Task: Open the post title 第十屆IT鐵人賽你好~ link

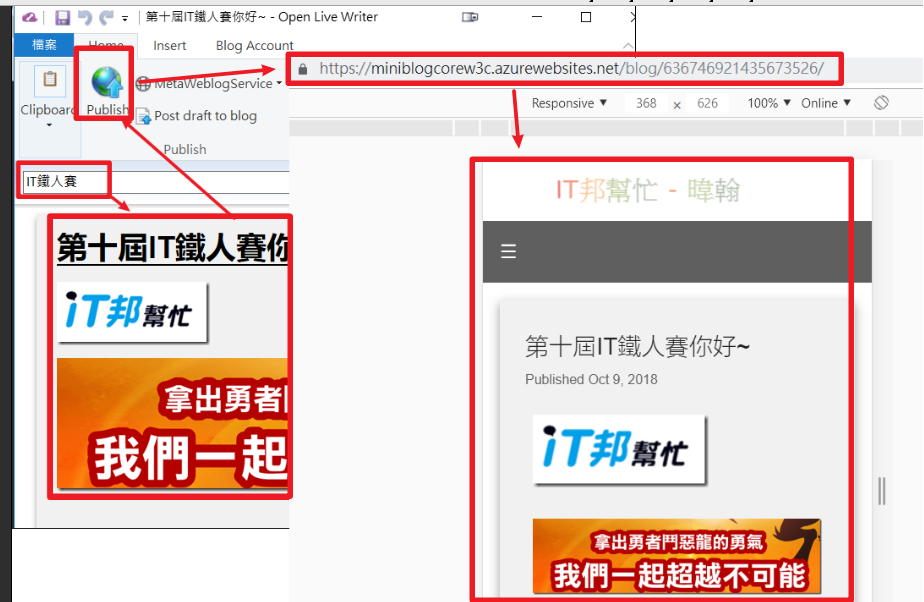Action: pyautogui.click(x=637, y=346)
